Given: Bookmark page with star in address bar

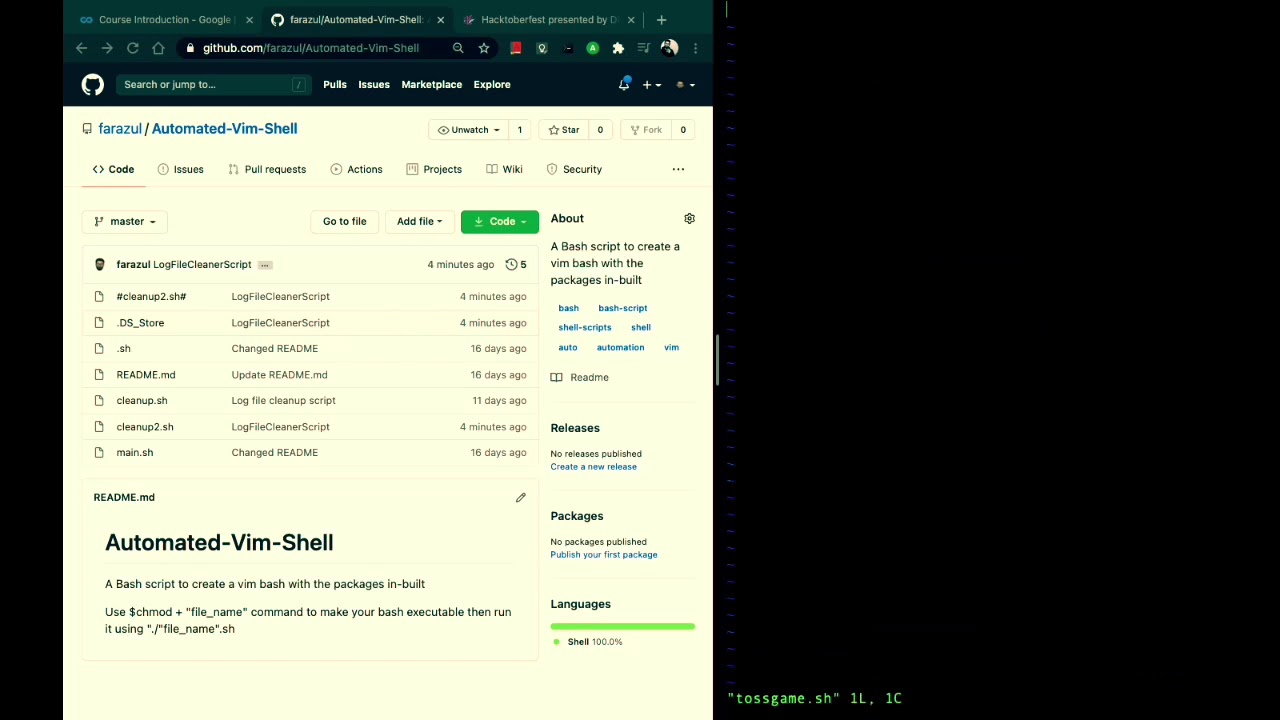Looking at the screenshot, I should tap(484, 48).
